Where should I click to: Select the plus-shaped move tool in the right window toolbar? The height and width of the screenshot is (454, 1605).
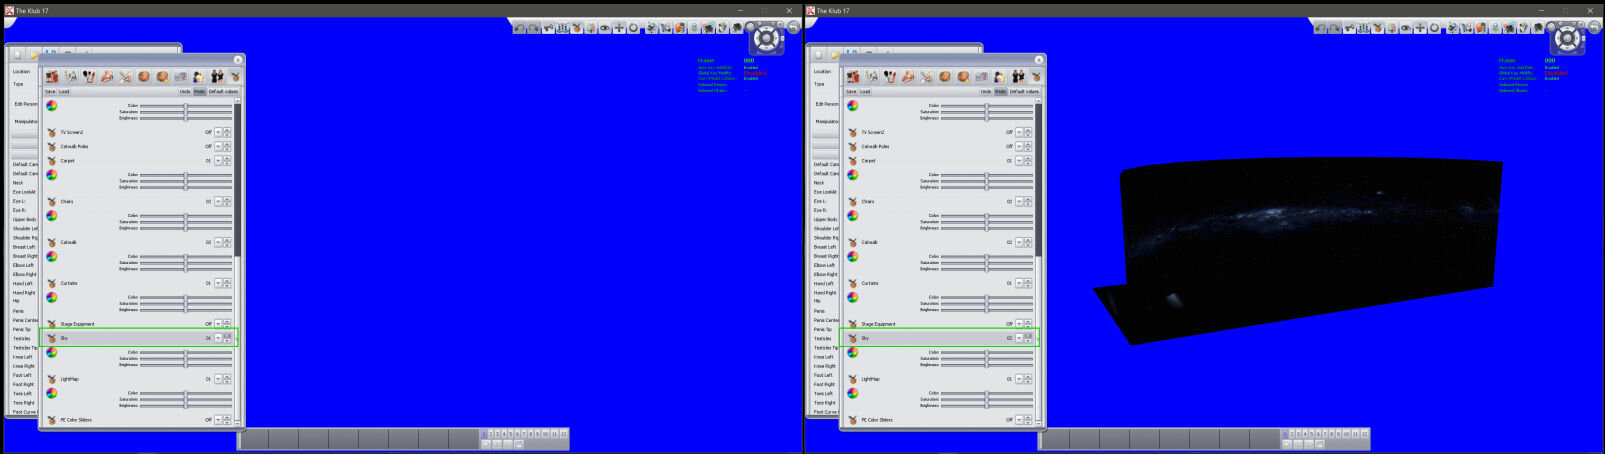[x=1420, y=28]
